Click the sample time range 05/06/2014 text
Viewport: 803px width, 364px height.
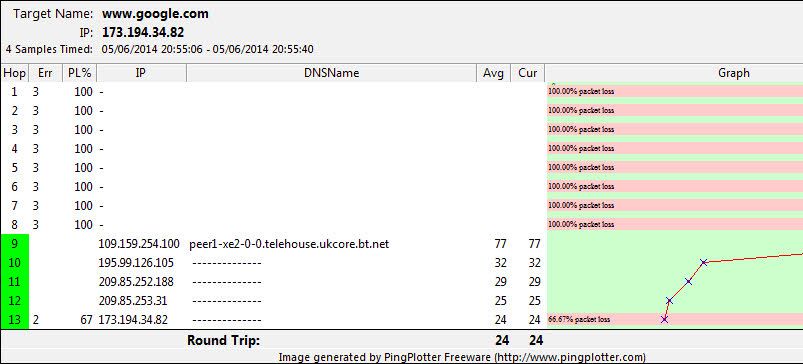pyautogui.click(x=207, y=50)
